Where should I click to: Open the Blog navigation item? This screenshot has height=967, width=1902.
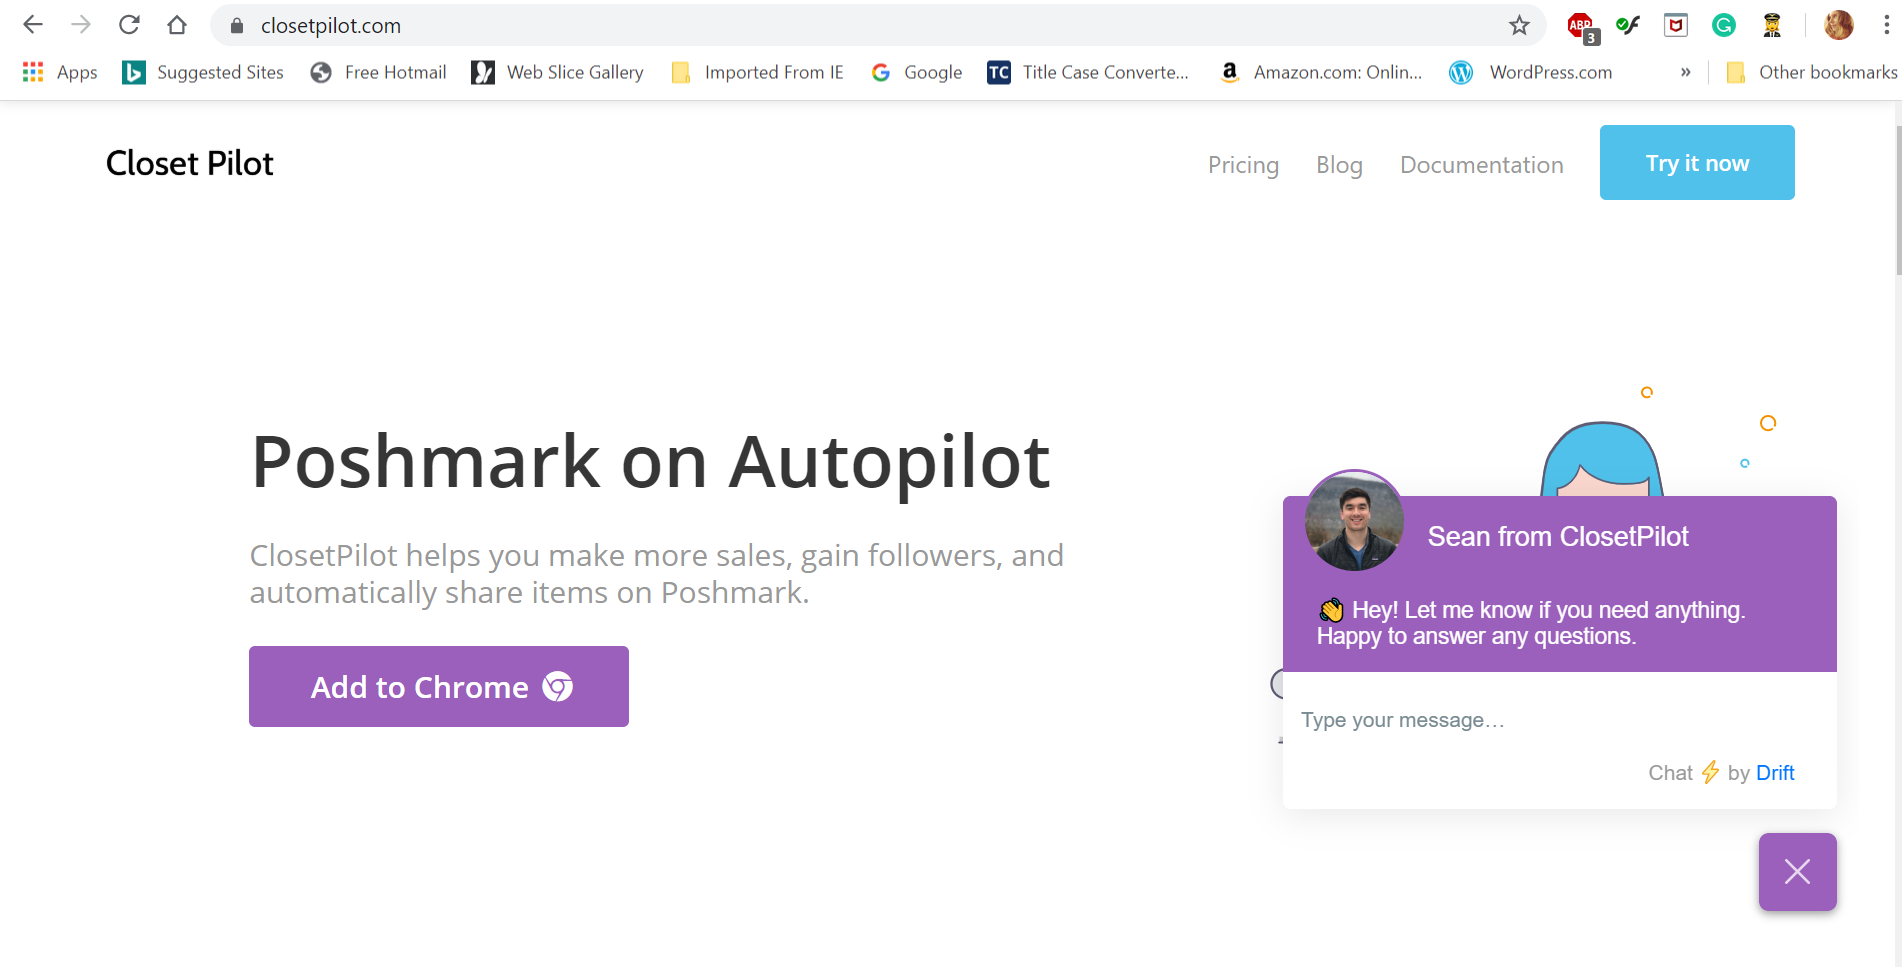pyautogui.click(x=1339, y=165)
